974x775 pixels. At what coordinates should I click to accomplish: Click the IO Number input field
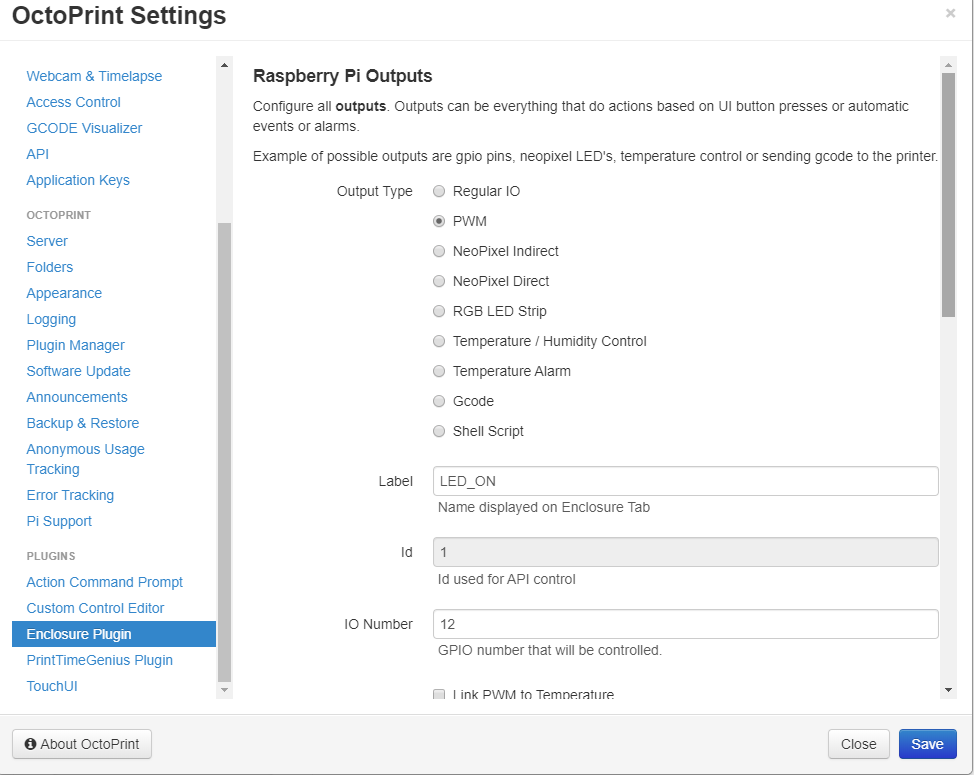[x=685, y=624]
